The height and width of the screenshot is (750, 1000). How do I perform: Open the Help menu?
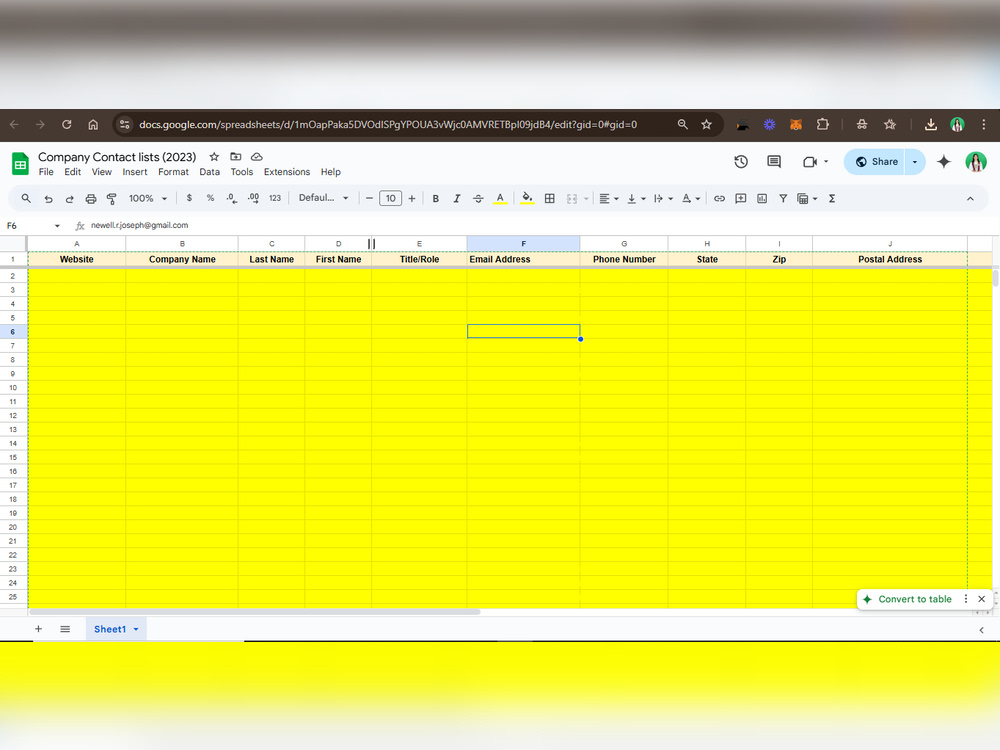(x=330, y=172)
